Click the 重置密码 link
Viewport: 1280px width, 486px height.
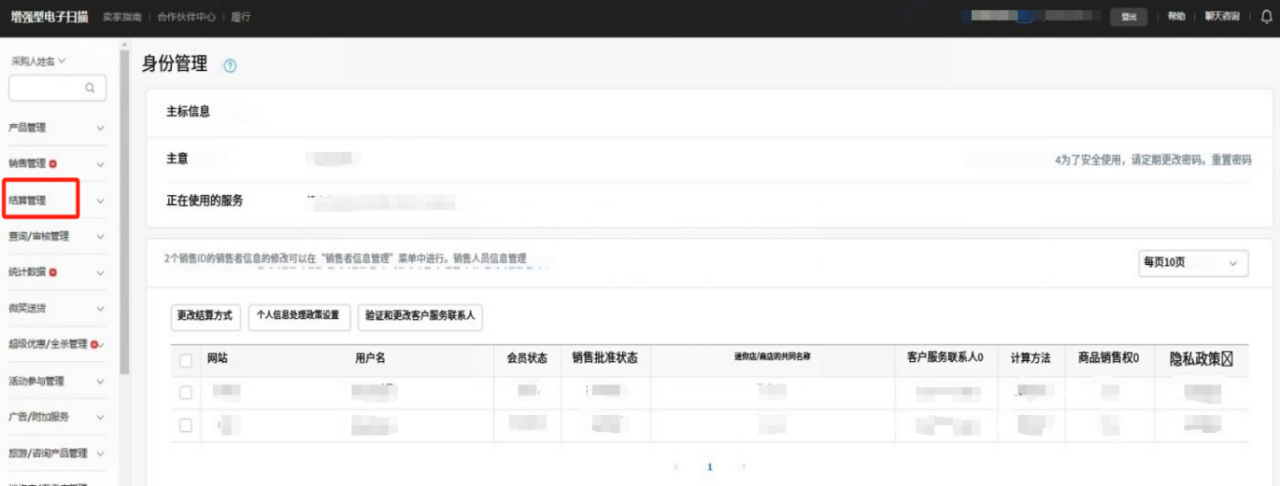tap(1231, 160)
